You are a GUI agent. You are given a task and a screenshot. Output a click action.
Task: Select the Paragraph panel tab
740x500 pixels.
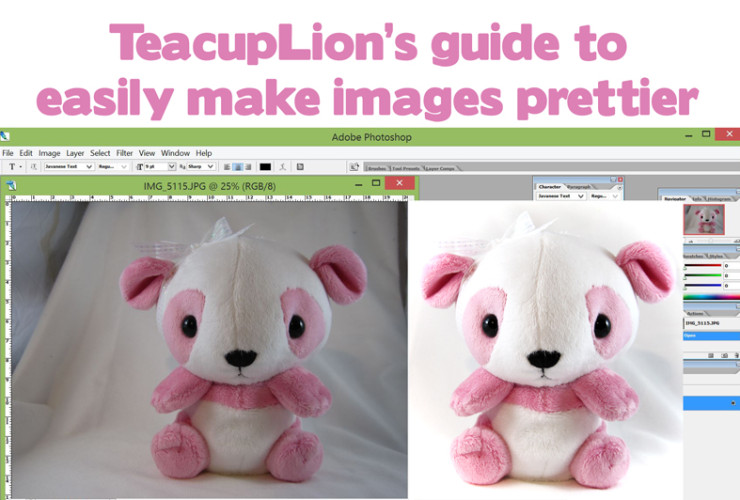coord(579,187)
